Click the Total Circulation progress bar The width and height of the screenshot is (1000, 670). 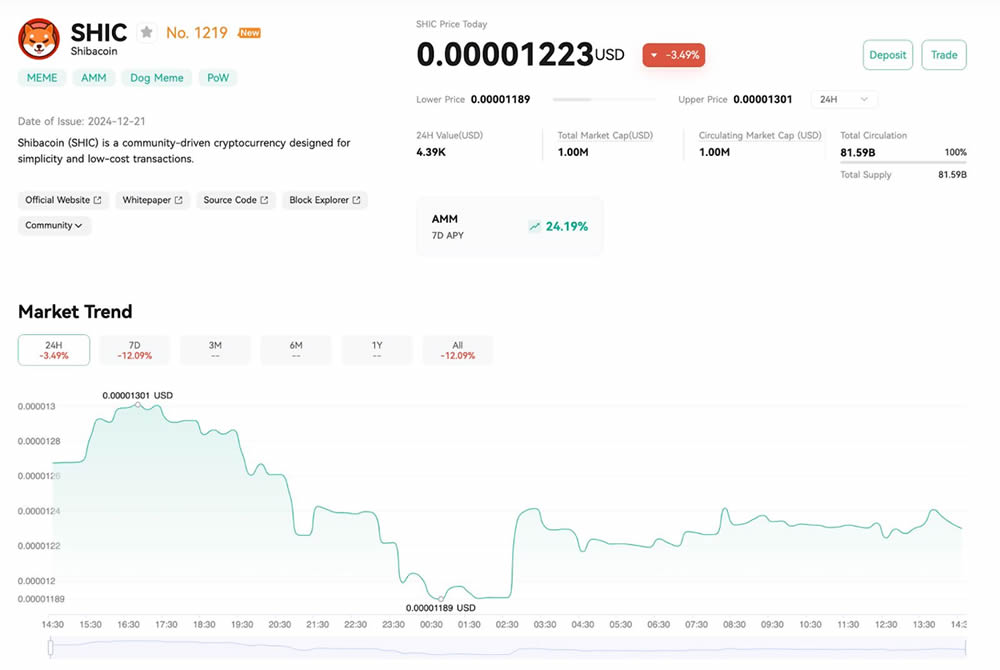(x=903, y=163)
